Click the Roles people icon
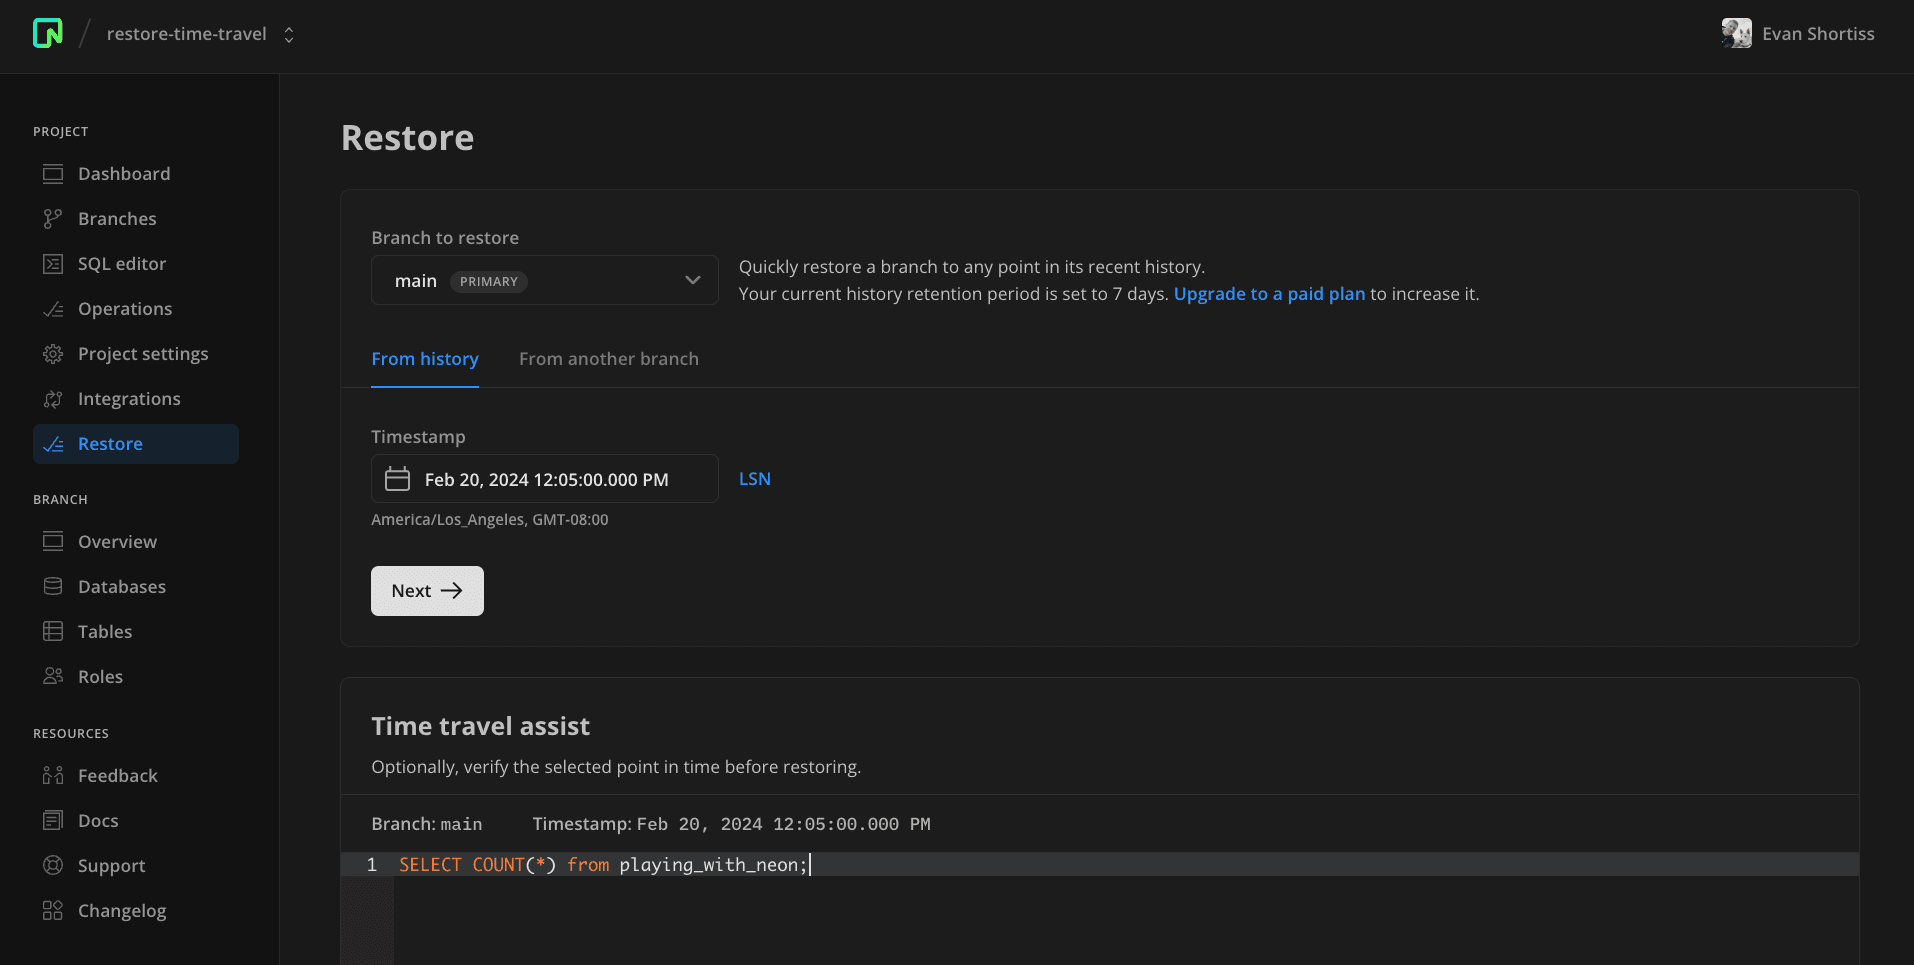This screenshot has width=1914, height=965. (x=53, y=677)
